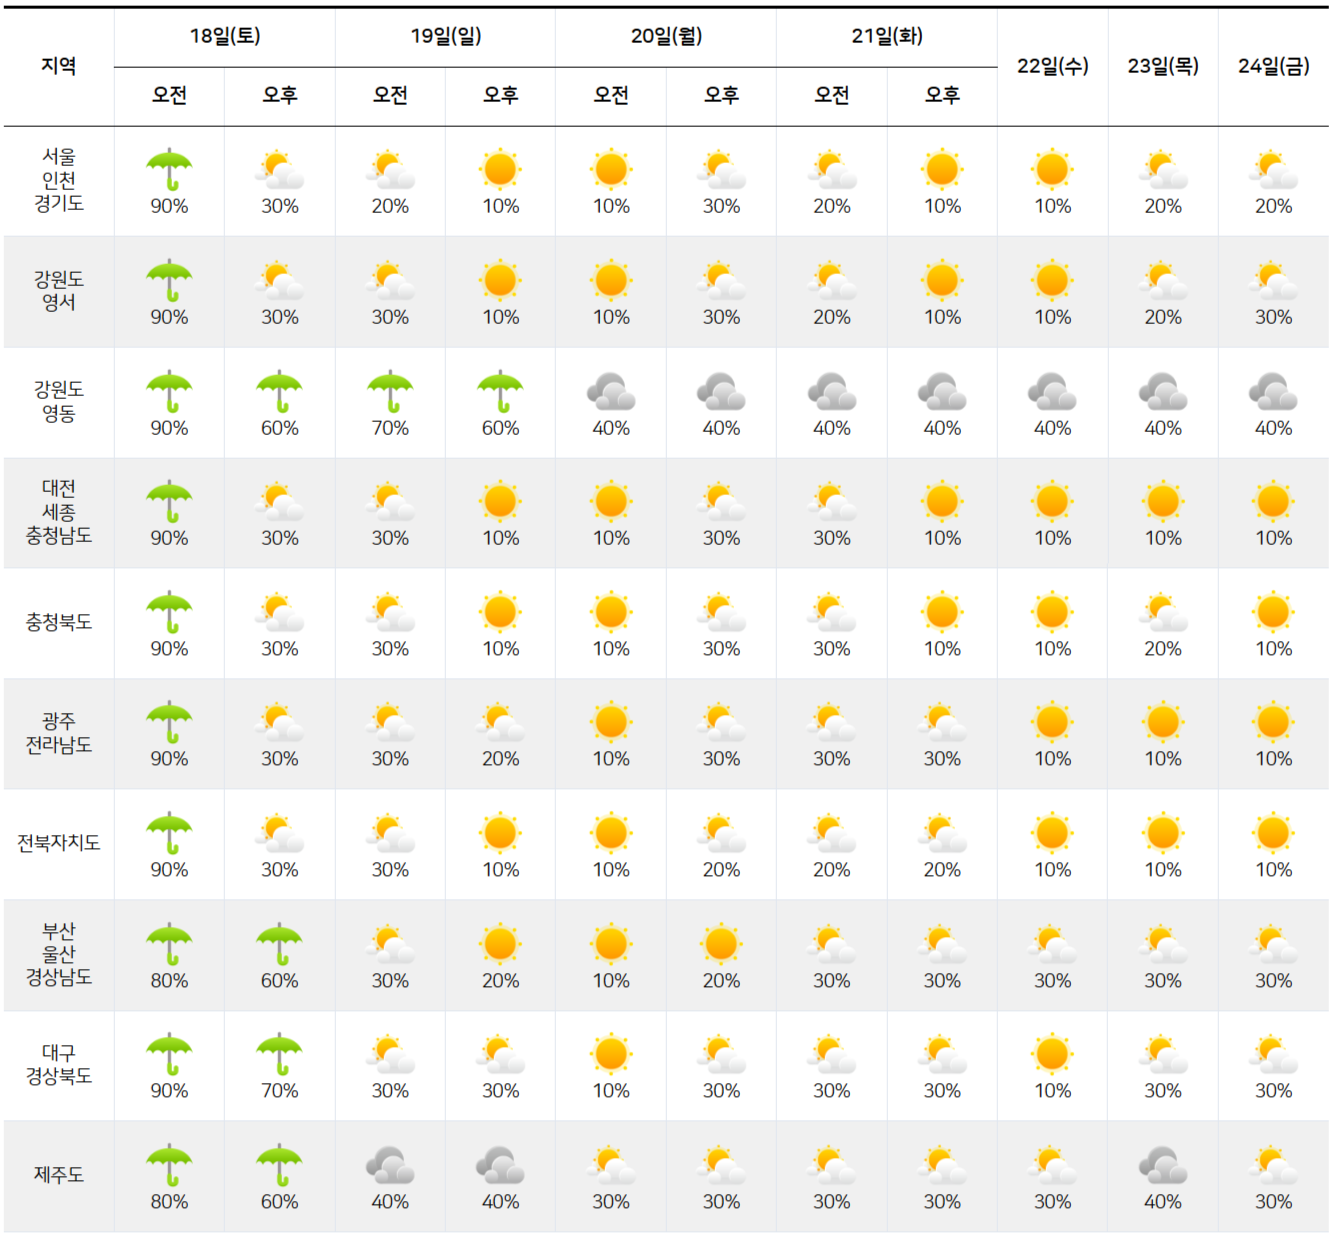Screen dimensions: 1334x1240
Task: Click the 충청북도 region label
Action: [x=59, y=622]
